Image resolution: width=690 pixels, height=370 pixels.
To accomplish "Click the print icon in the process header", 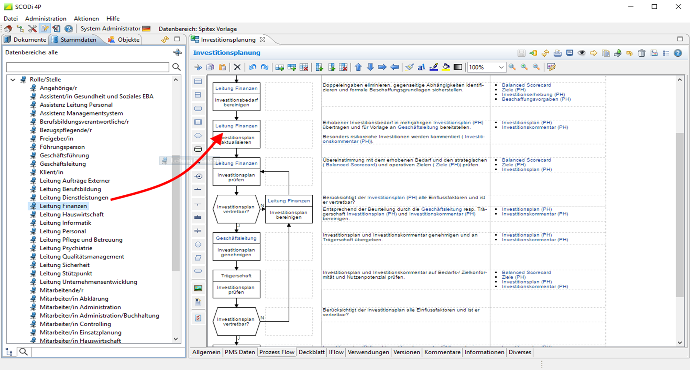I will coord(558,53).
